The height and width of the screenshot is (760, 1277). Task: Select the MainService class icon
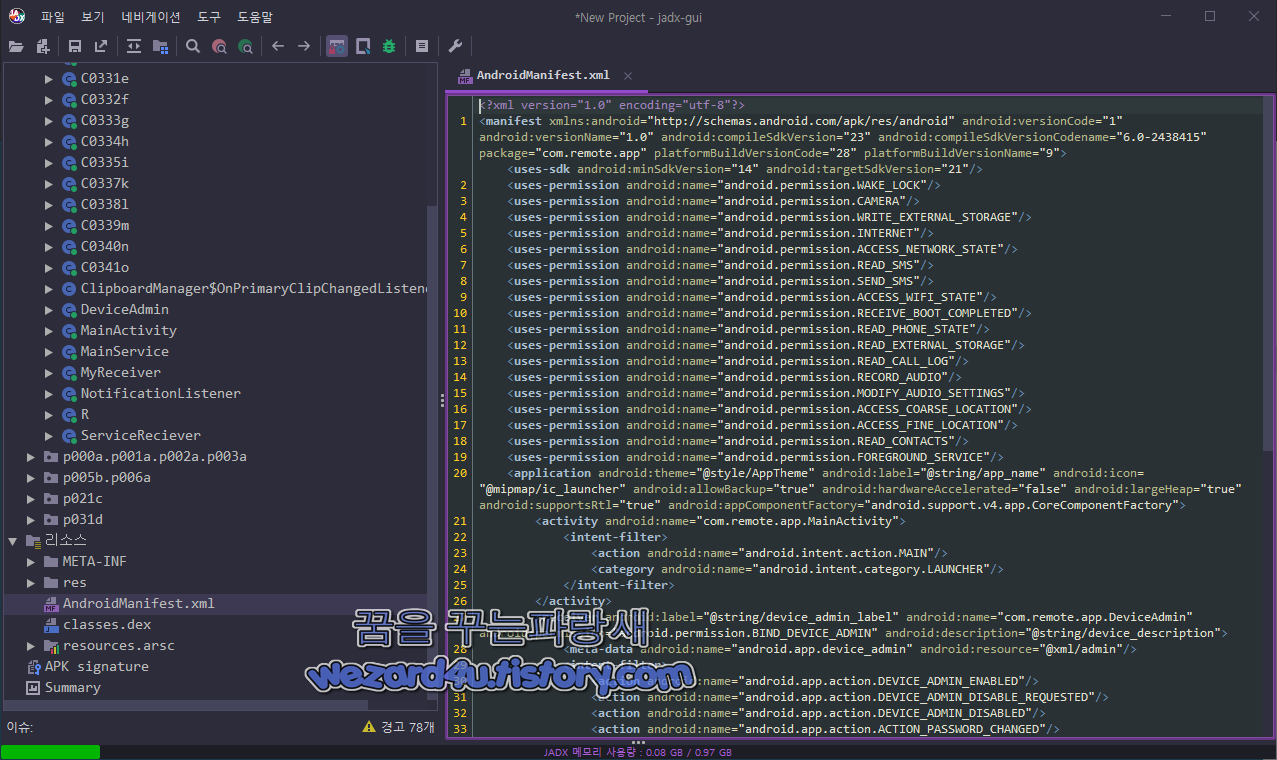pyautogui.click(x=69, y=351)
